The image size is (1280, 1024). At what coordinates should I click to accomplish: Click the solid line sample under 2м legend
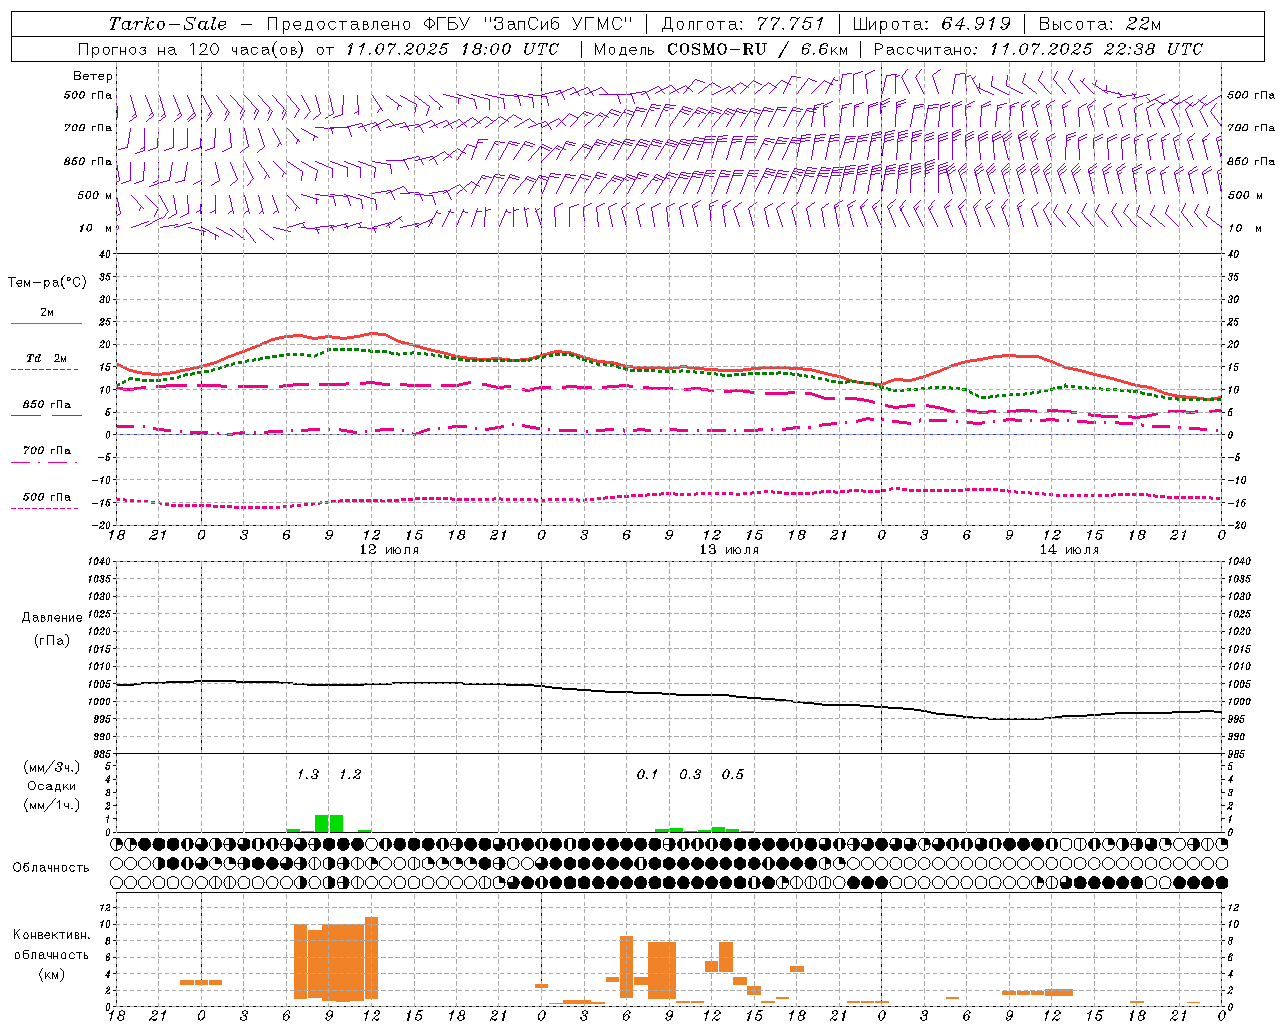point(46,324)
